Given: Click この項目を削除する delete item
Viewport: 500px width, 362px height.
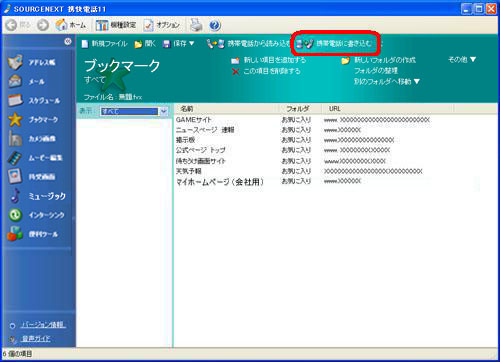Looking at the screenshot, I should [x=266, y=71].
